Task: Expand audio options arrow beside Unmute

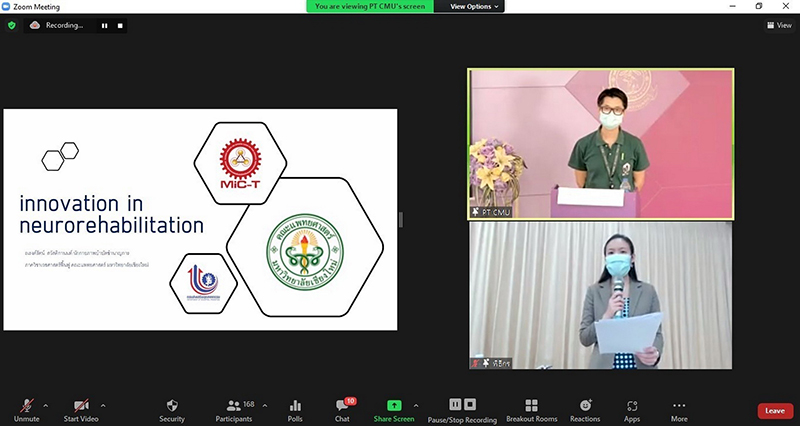Action: [46, 405]
